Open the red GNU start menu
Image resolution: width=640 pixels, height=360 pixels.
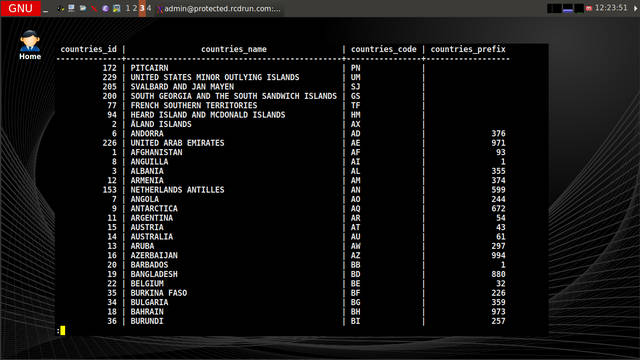(x=20, y=8)
